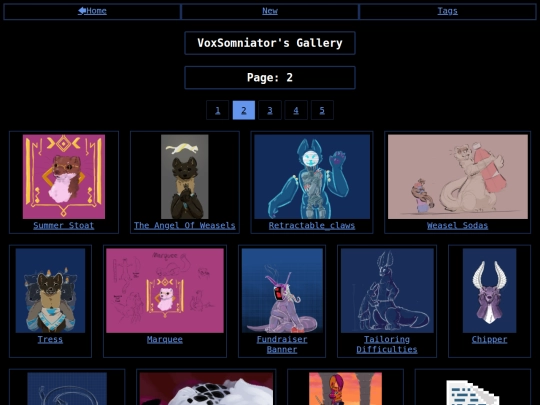Open Retractable_claws thumbnail image
The width and height of the screenshot is (540, 405).
click(312, 177)
